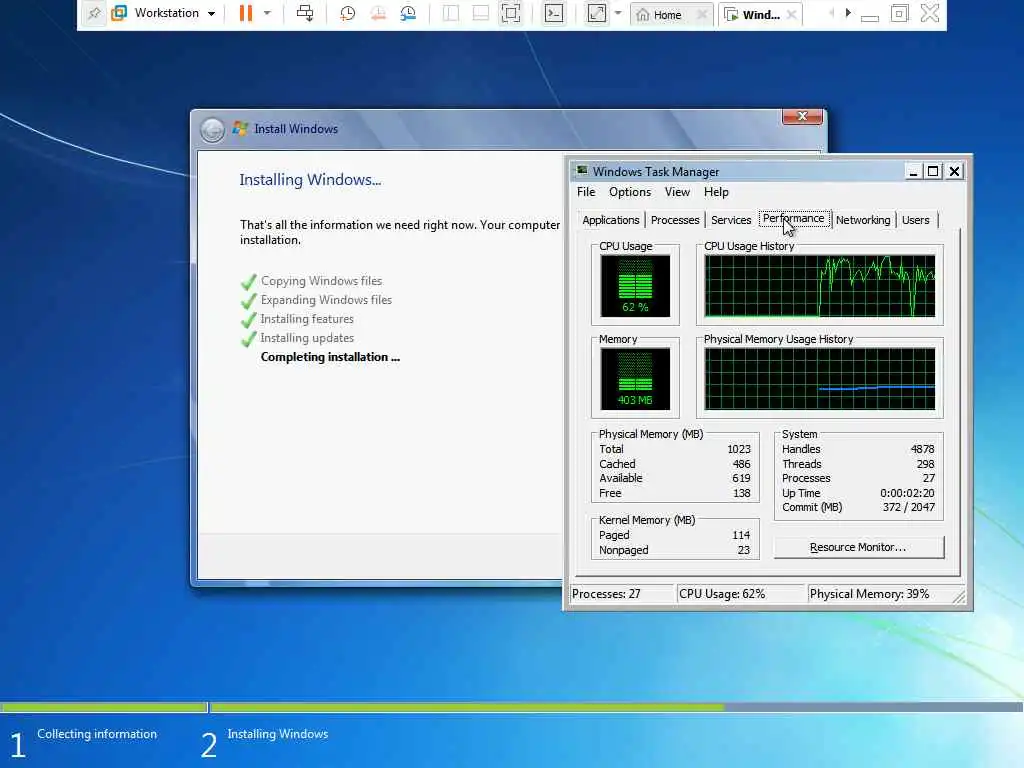Click the pin toolbar icon in VMware

point(94,13)
